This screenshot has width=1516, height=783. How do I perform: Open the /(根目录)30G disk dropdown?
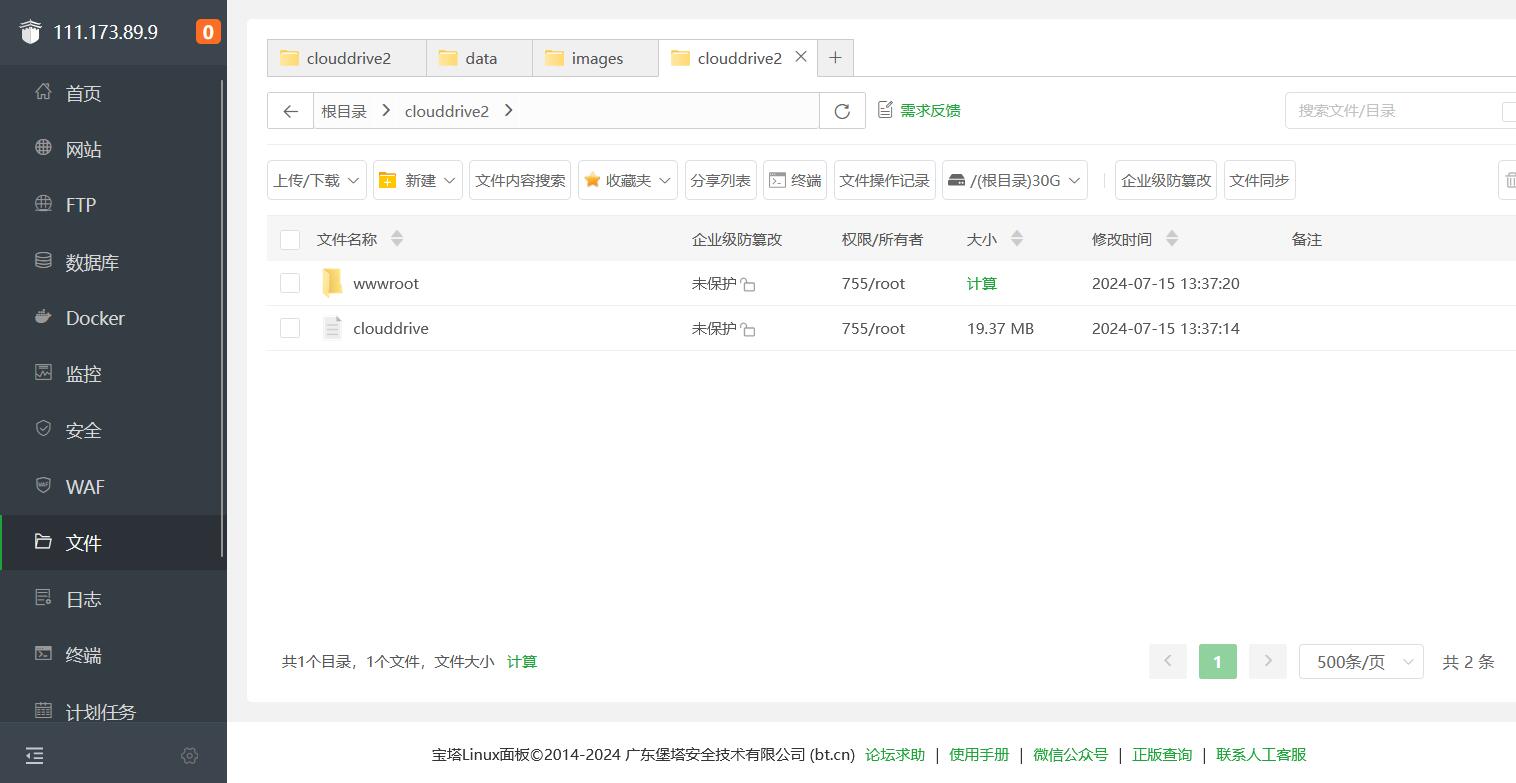[x=1015, y=180]
